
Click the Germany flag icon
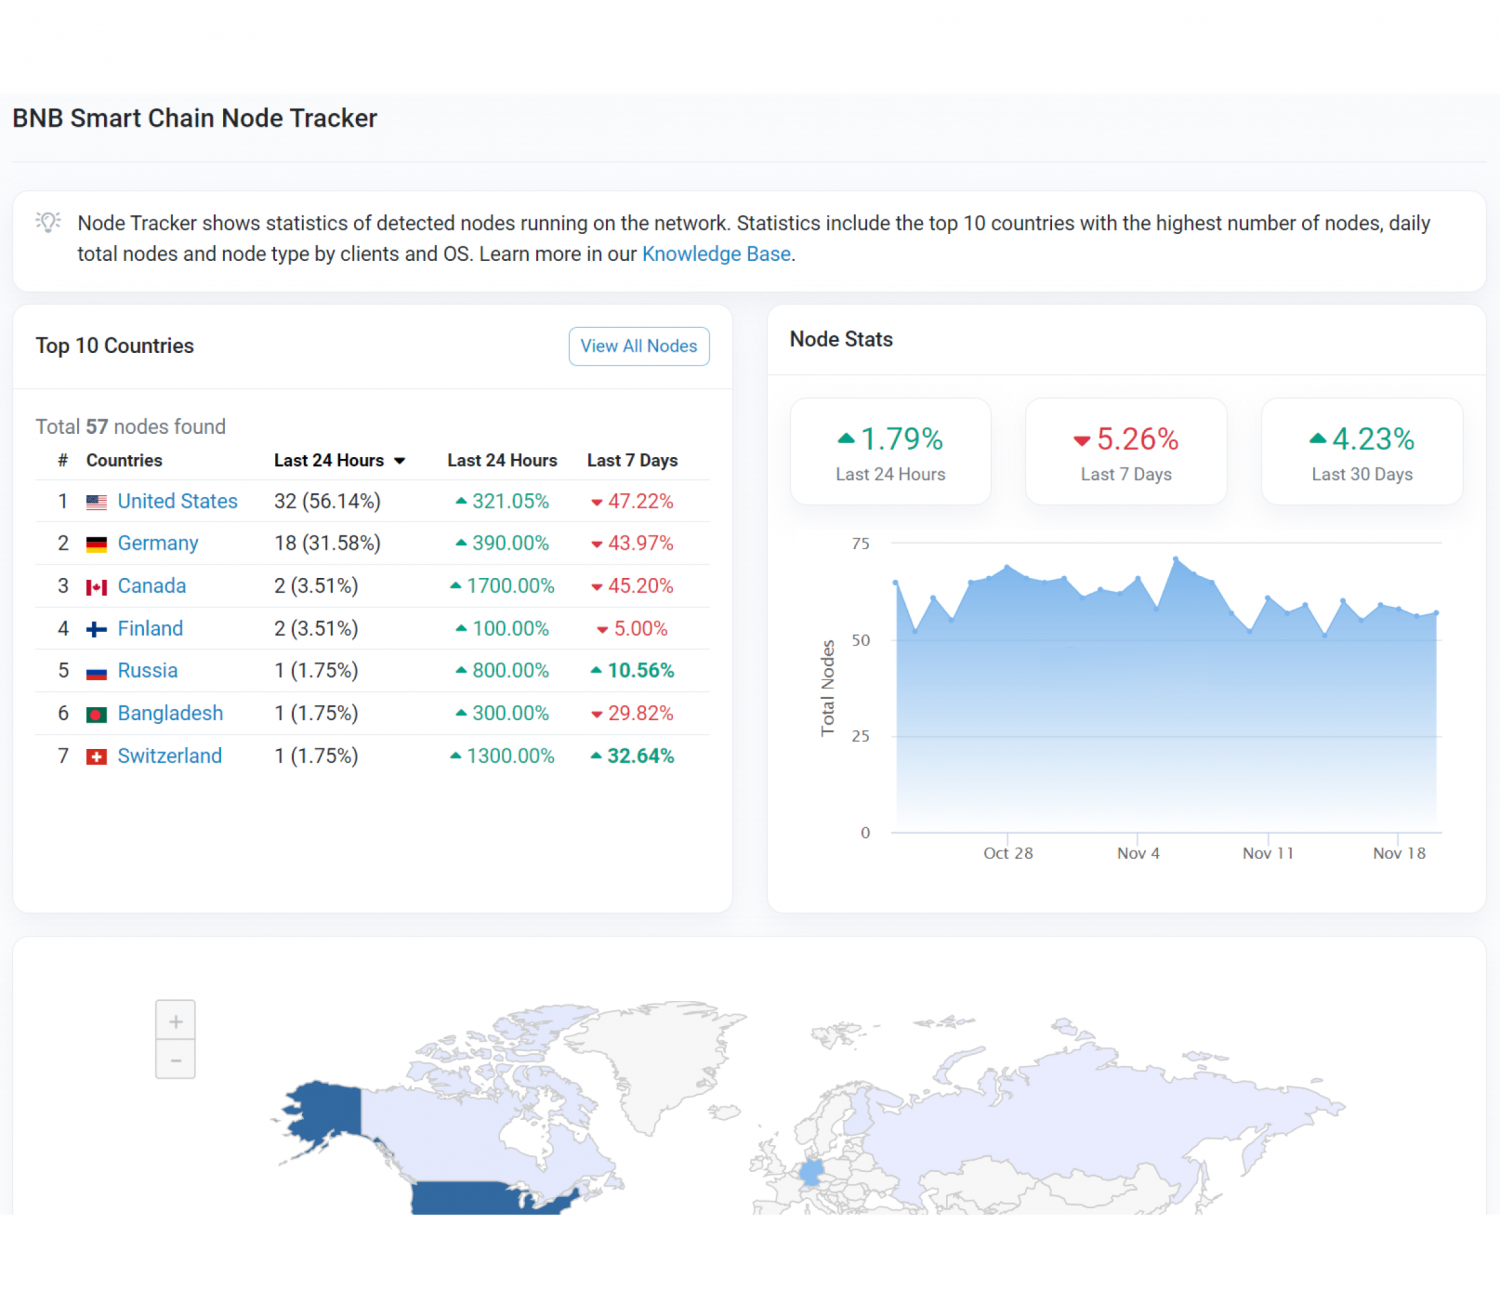[97, 543]
